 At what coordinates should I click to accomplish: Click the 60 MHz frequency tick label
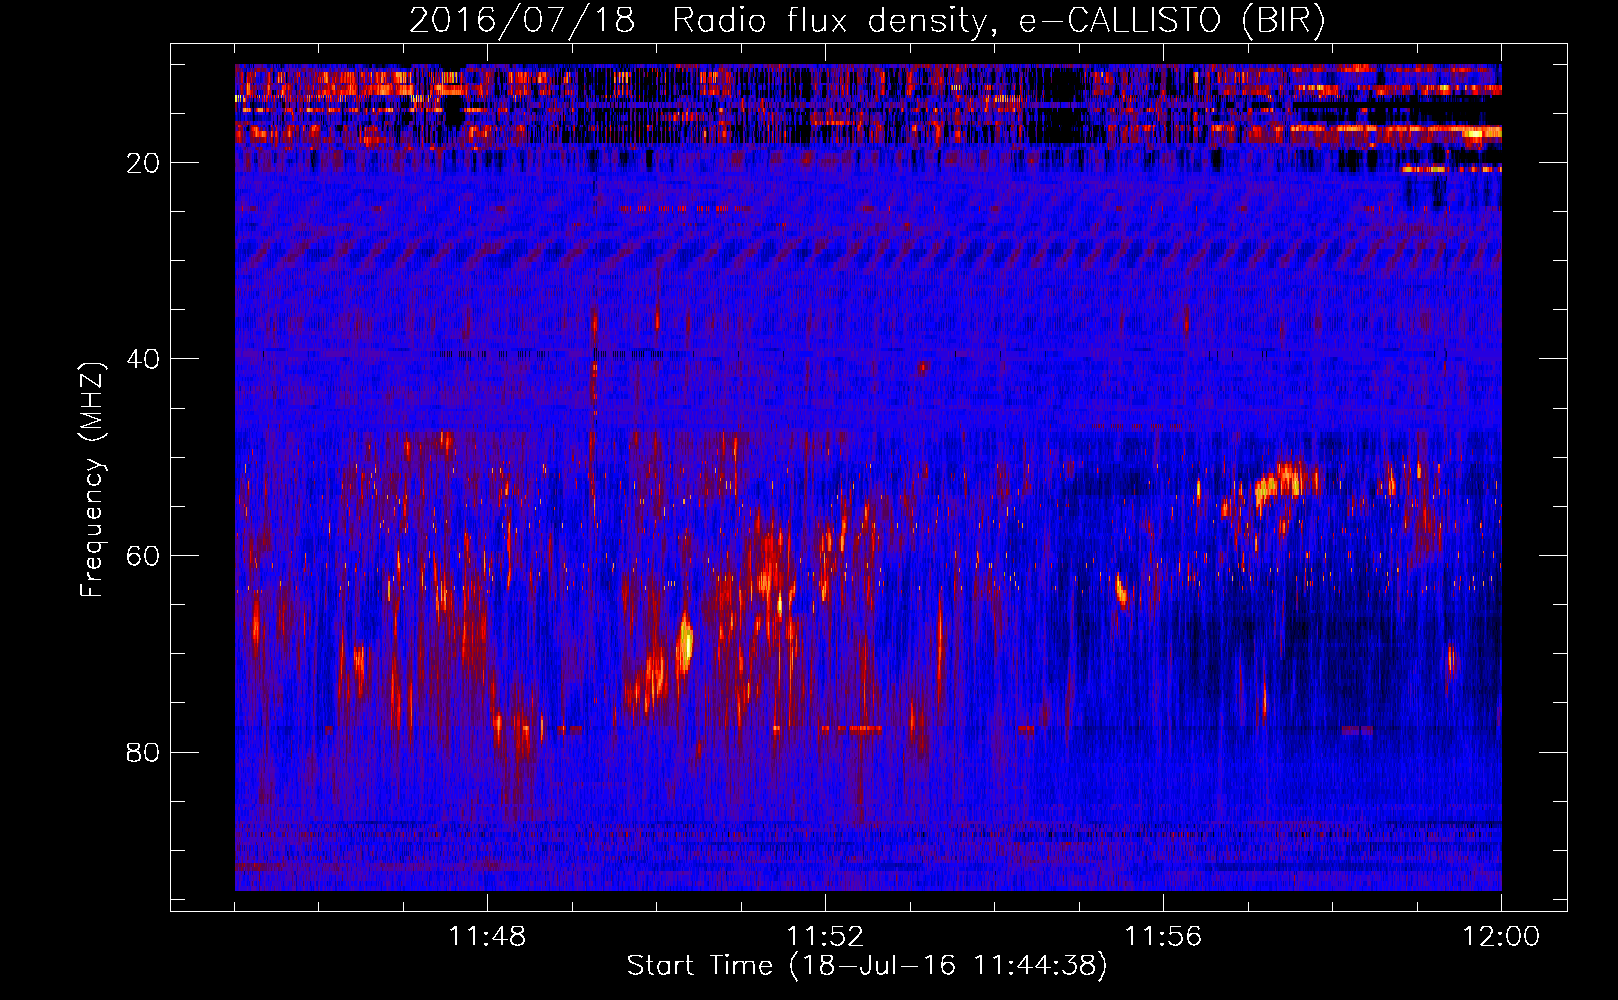[143, 556]
